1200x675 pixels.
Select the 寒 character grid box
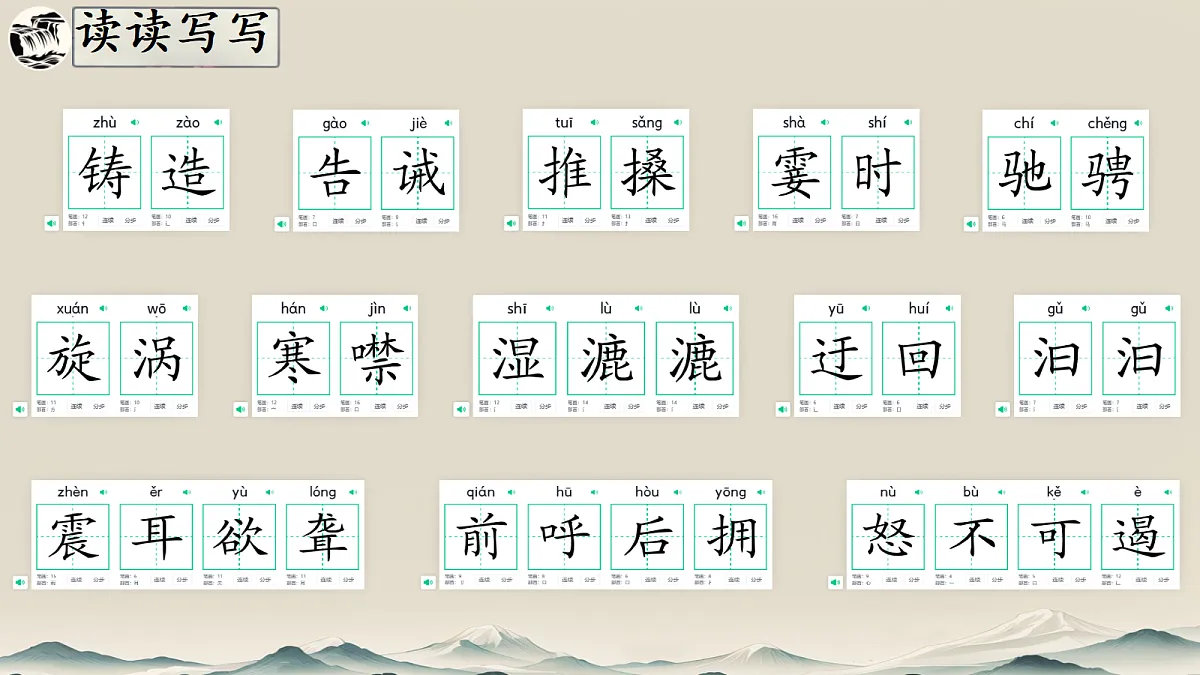294,358
